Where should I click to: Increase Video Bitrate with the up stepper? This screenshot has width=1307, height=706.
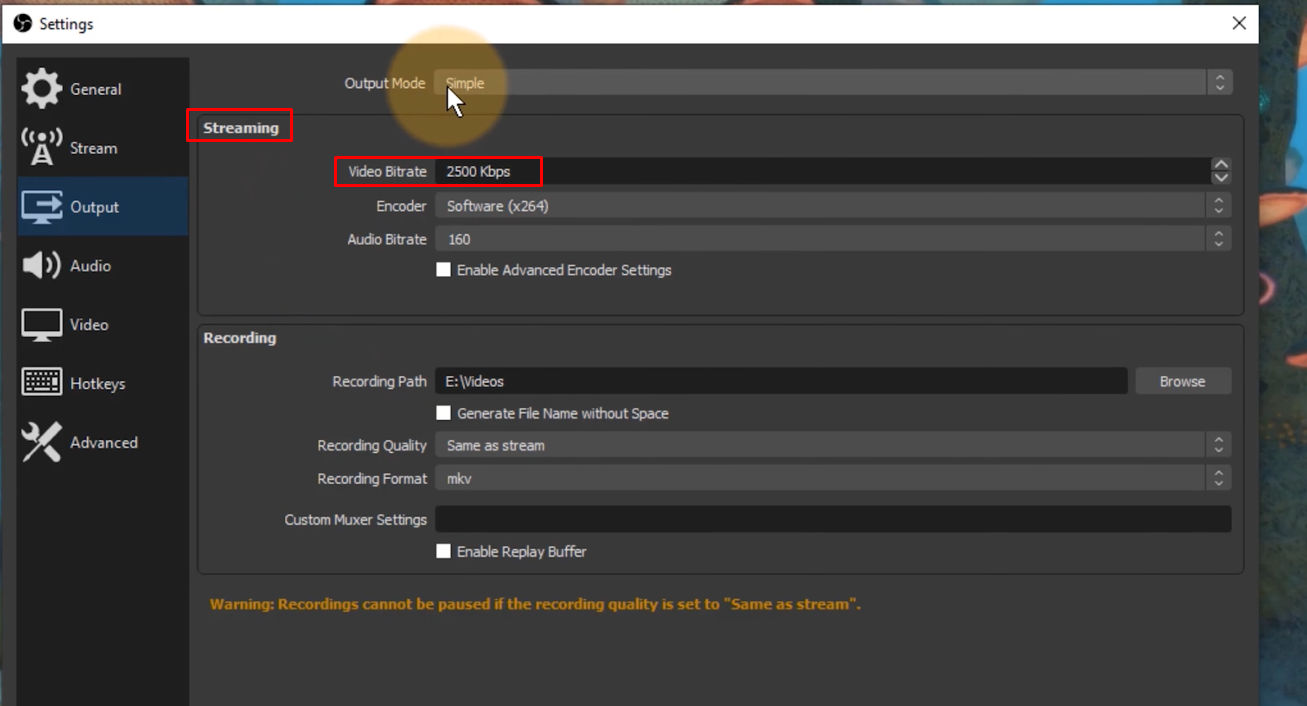(x=1222, y=165)
